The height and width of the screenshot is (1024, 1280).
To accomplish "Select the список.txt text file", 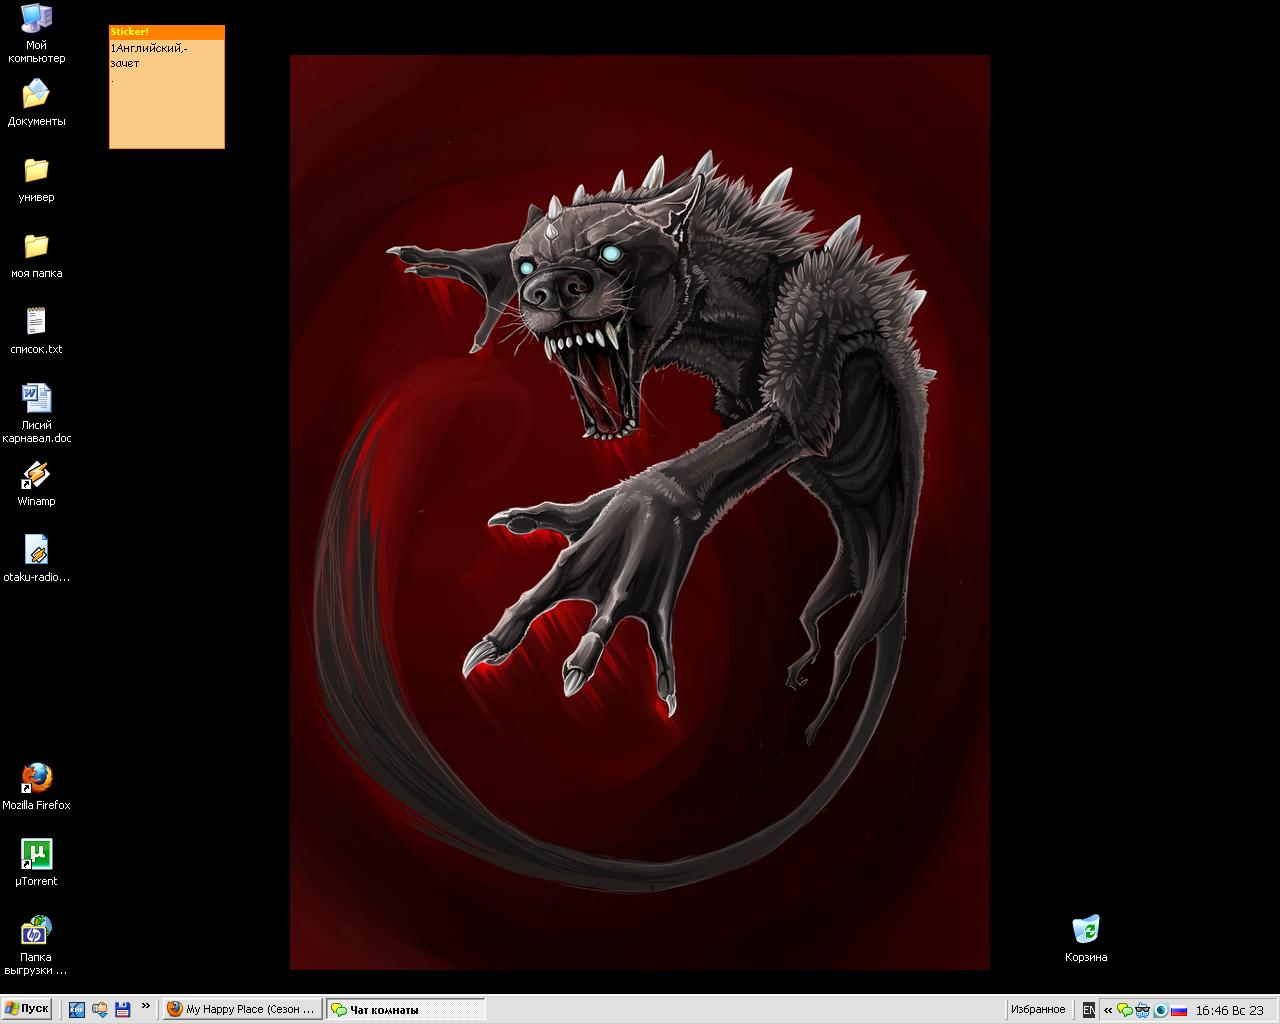I will click(36, 322).
